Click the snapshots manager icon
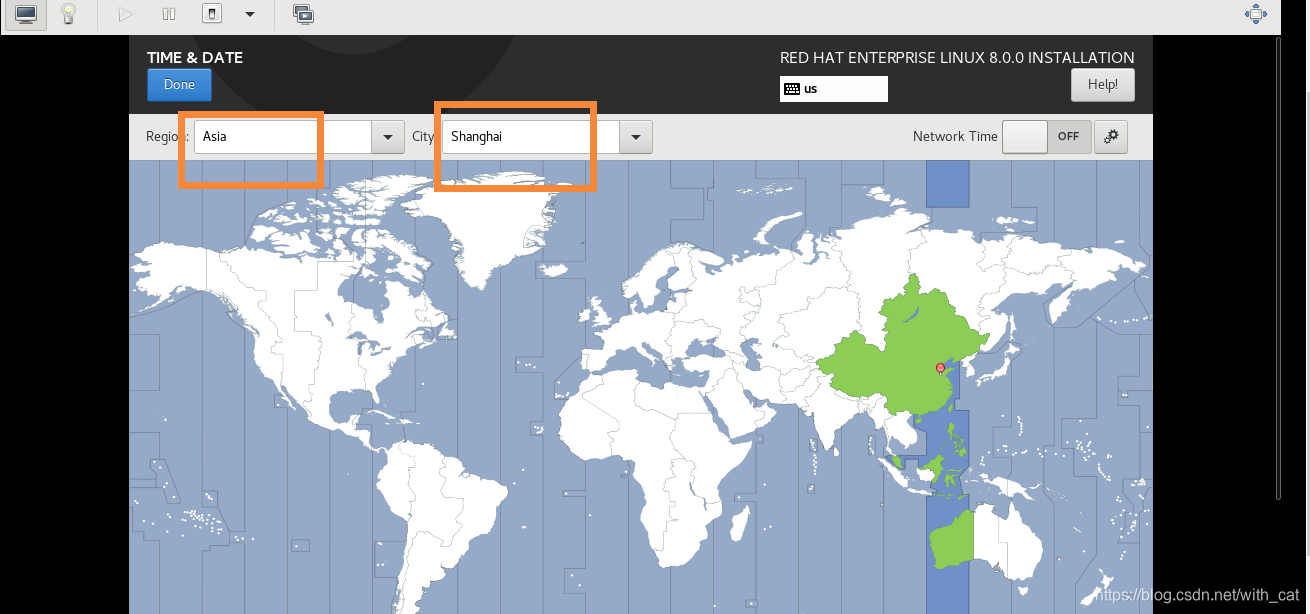This screenshot has width=1310, height=614. tap(303, 15)
